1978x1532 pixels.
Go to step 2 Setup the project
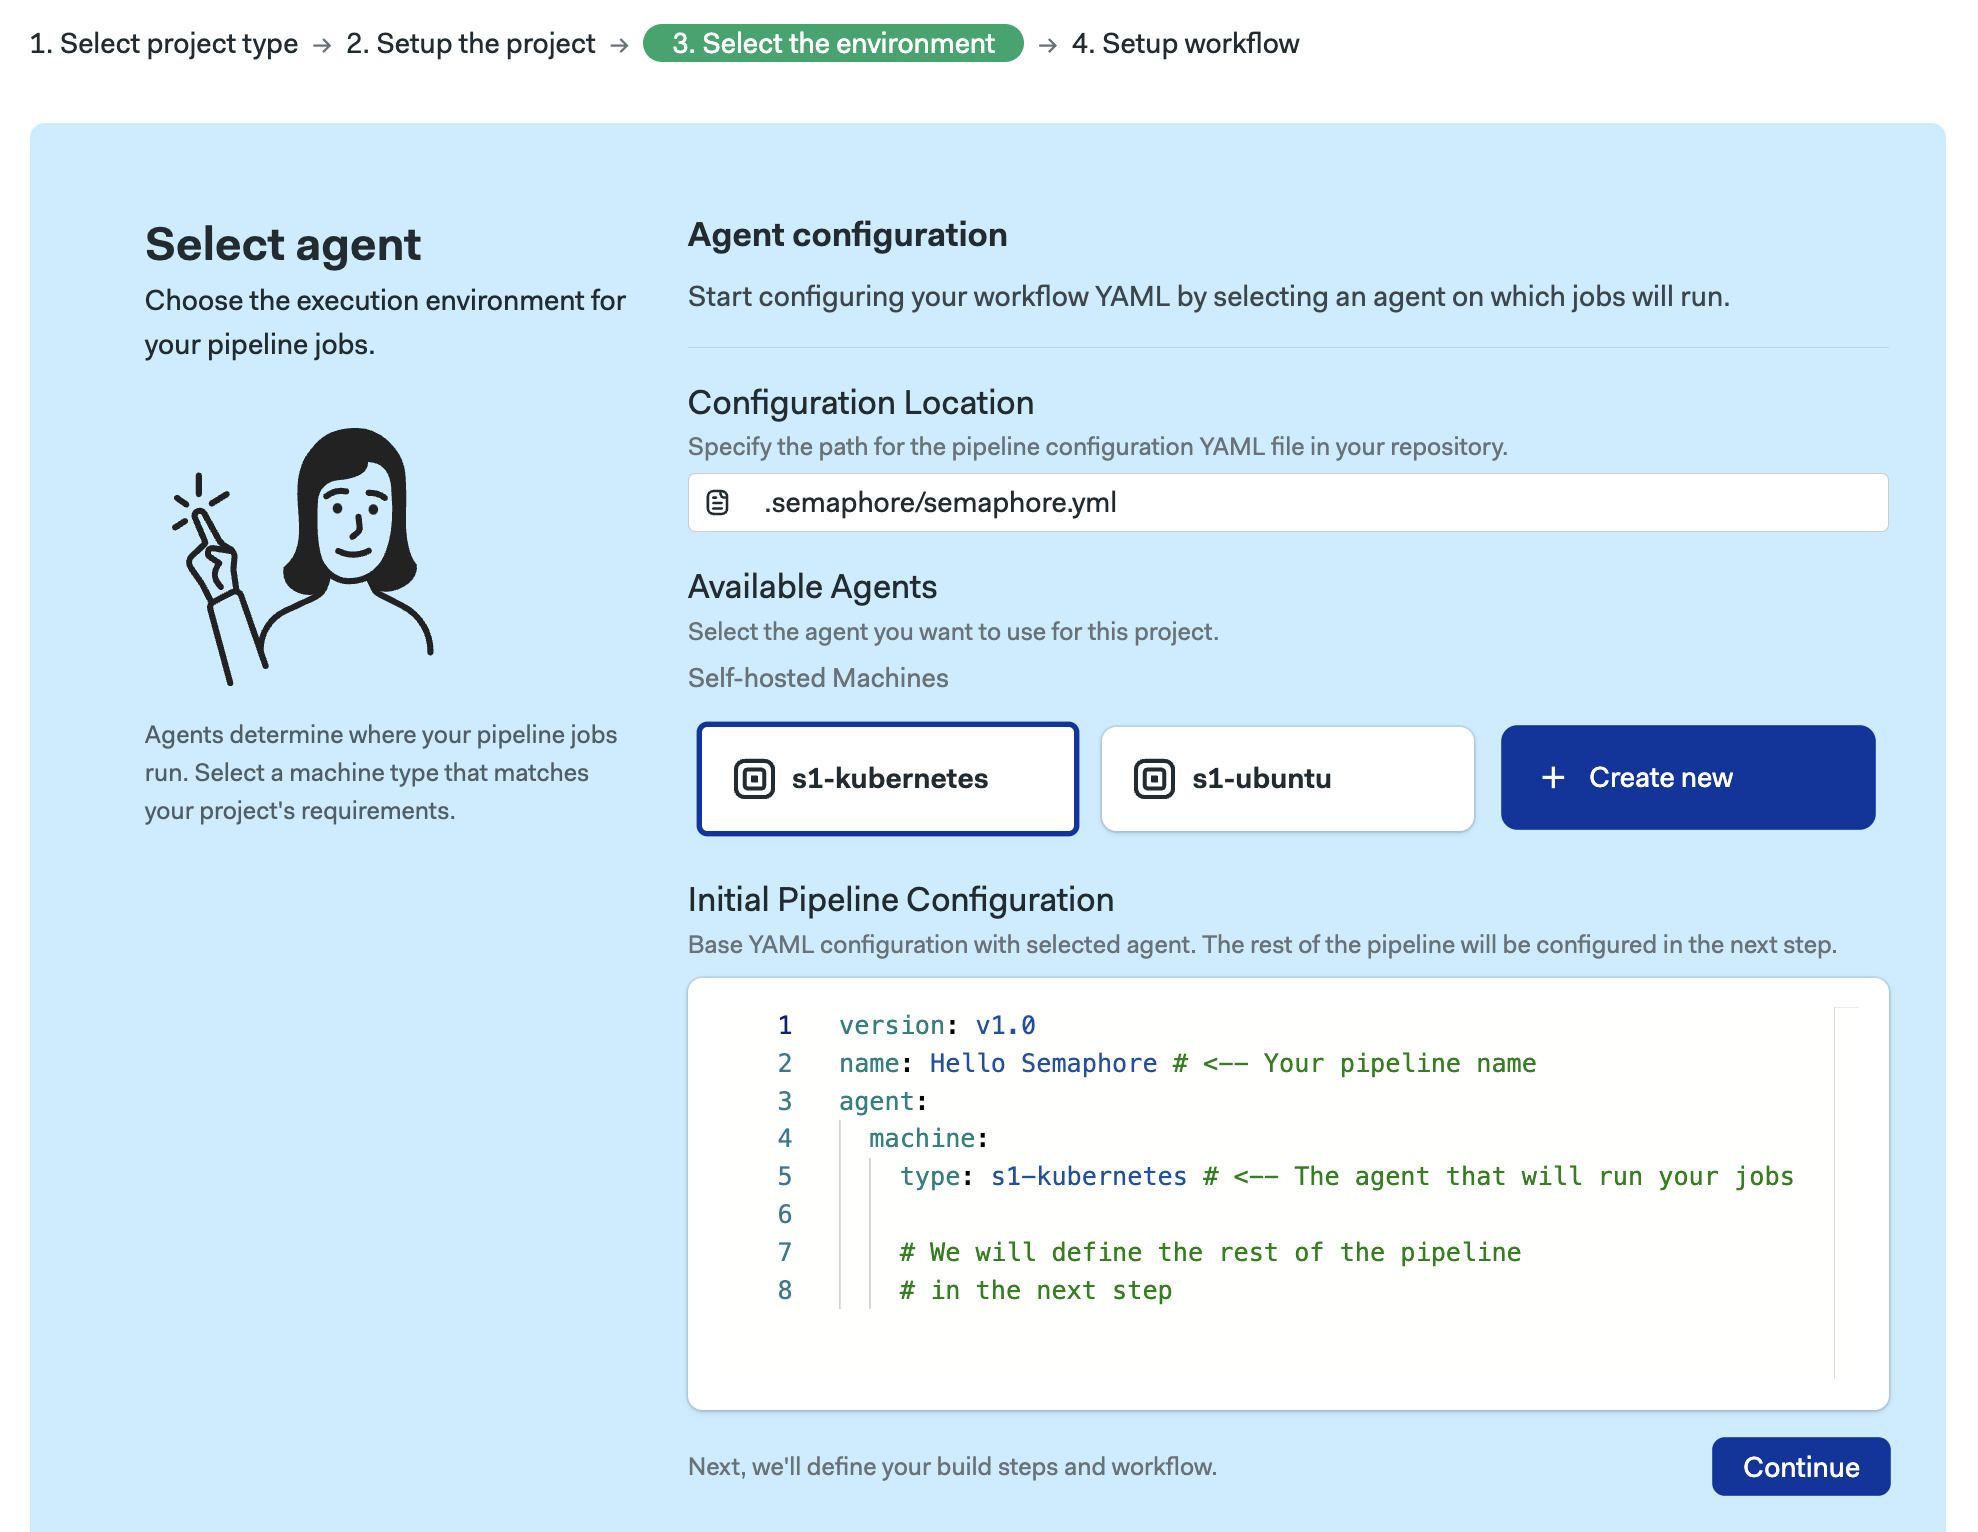click(470, 44)
